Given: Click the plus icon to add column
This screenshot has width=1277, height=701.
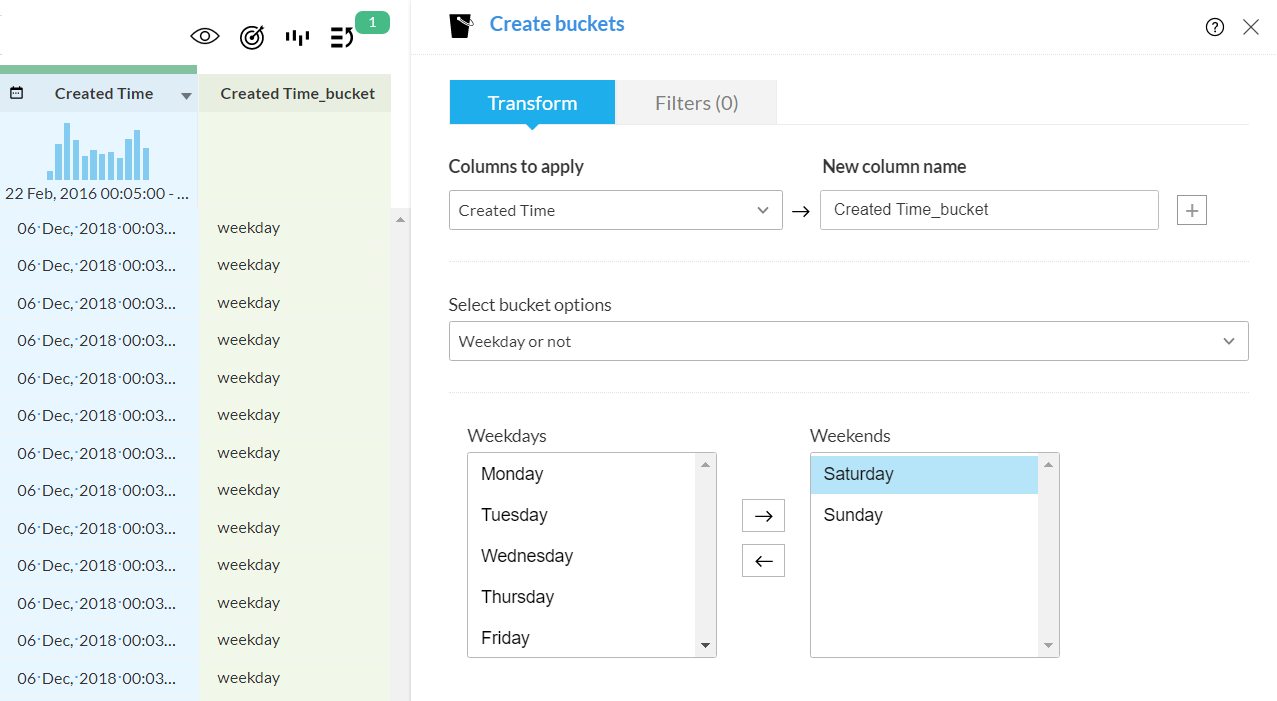Looking at the screenshot, I should click(x=1192, y=210).
